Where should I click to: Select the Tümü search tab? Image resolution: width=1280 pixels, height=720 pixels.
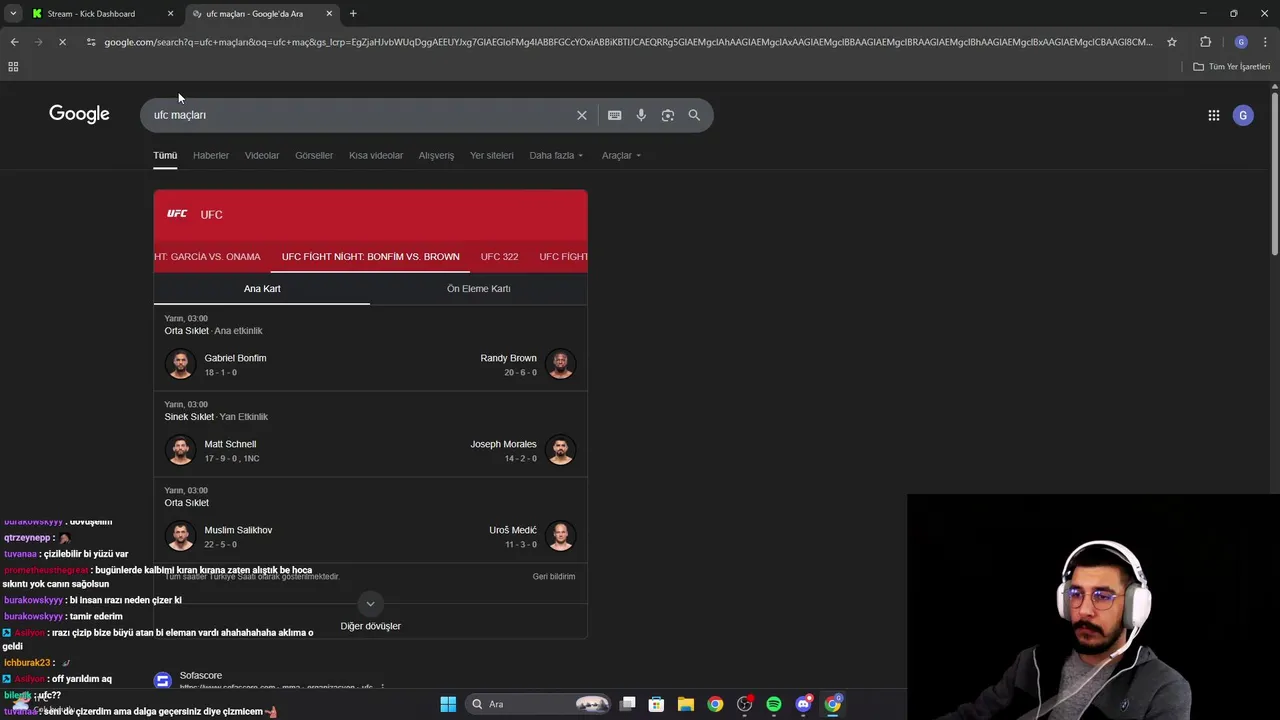(165, 155)
